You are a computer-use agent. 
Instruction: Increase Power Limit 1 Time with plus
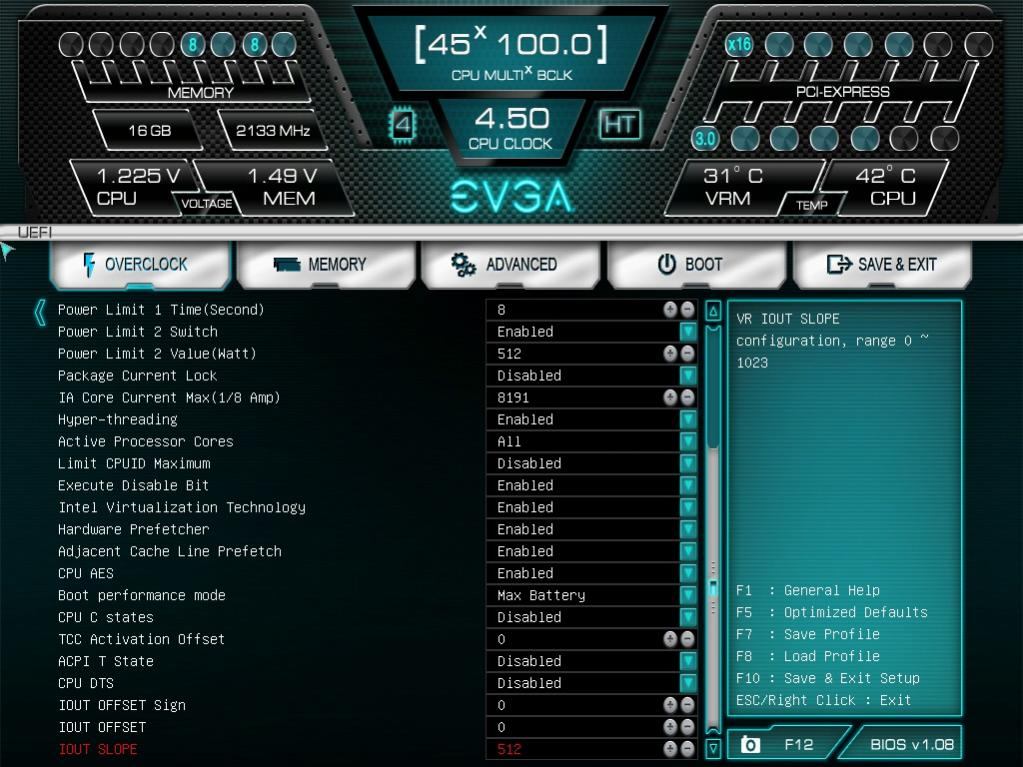pos(670,309)
